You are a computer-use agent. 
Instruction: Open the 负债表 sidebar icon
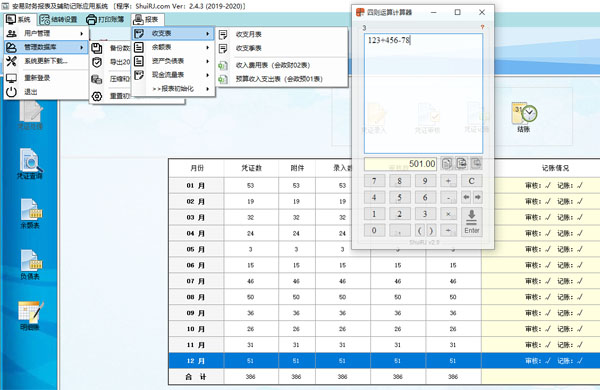pyautogui.click(x=30, y=264)
